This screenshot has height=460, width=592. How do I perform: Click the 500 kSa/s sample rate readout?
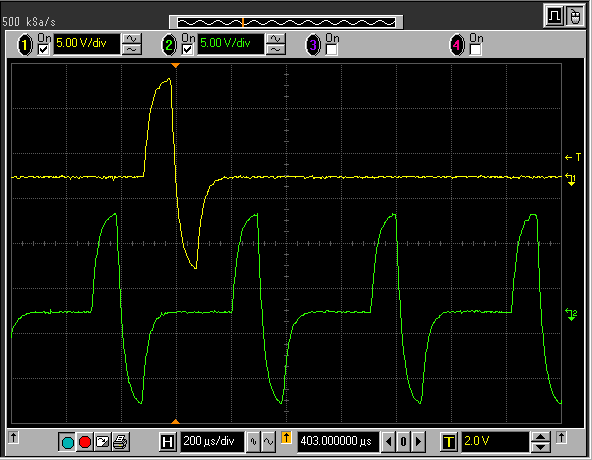coord(29,22)
